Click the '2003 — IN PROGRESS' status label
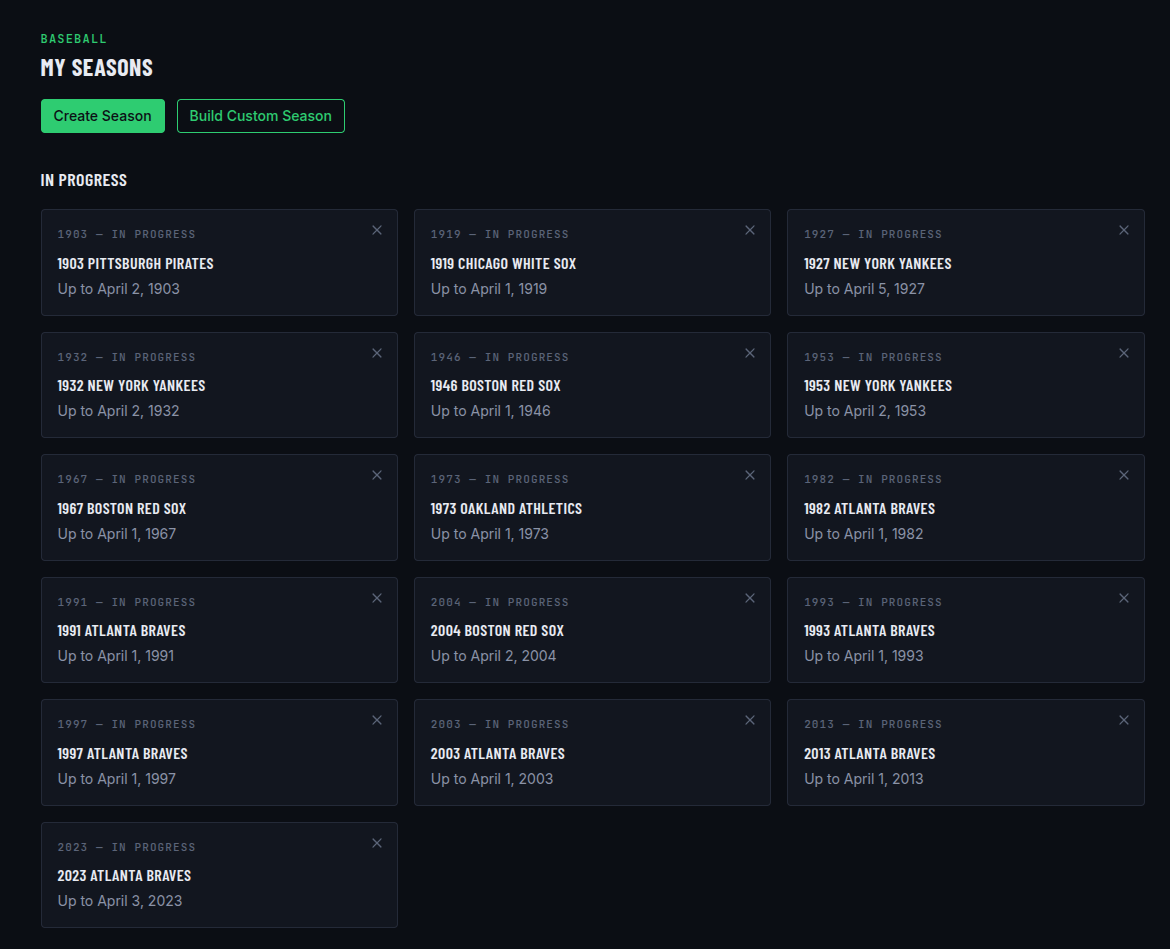This screenshot has height=949, width=1170. tap(500, 724)
